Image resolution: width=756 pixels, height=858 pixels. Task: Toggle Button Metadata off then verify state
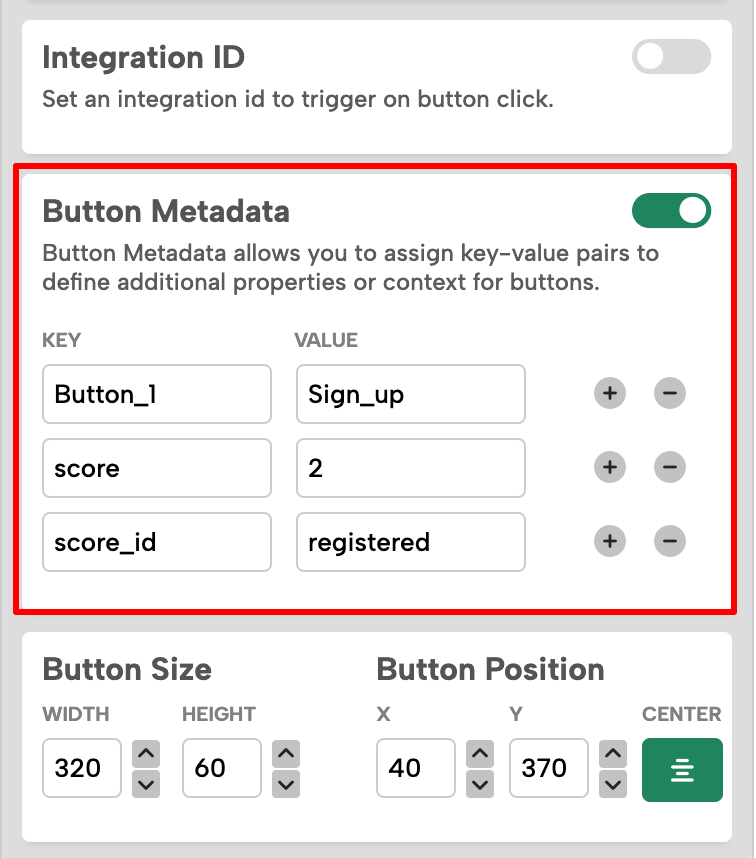(x=671, y=211)
